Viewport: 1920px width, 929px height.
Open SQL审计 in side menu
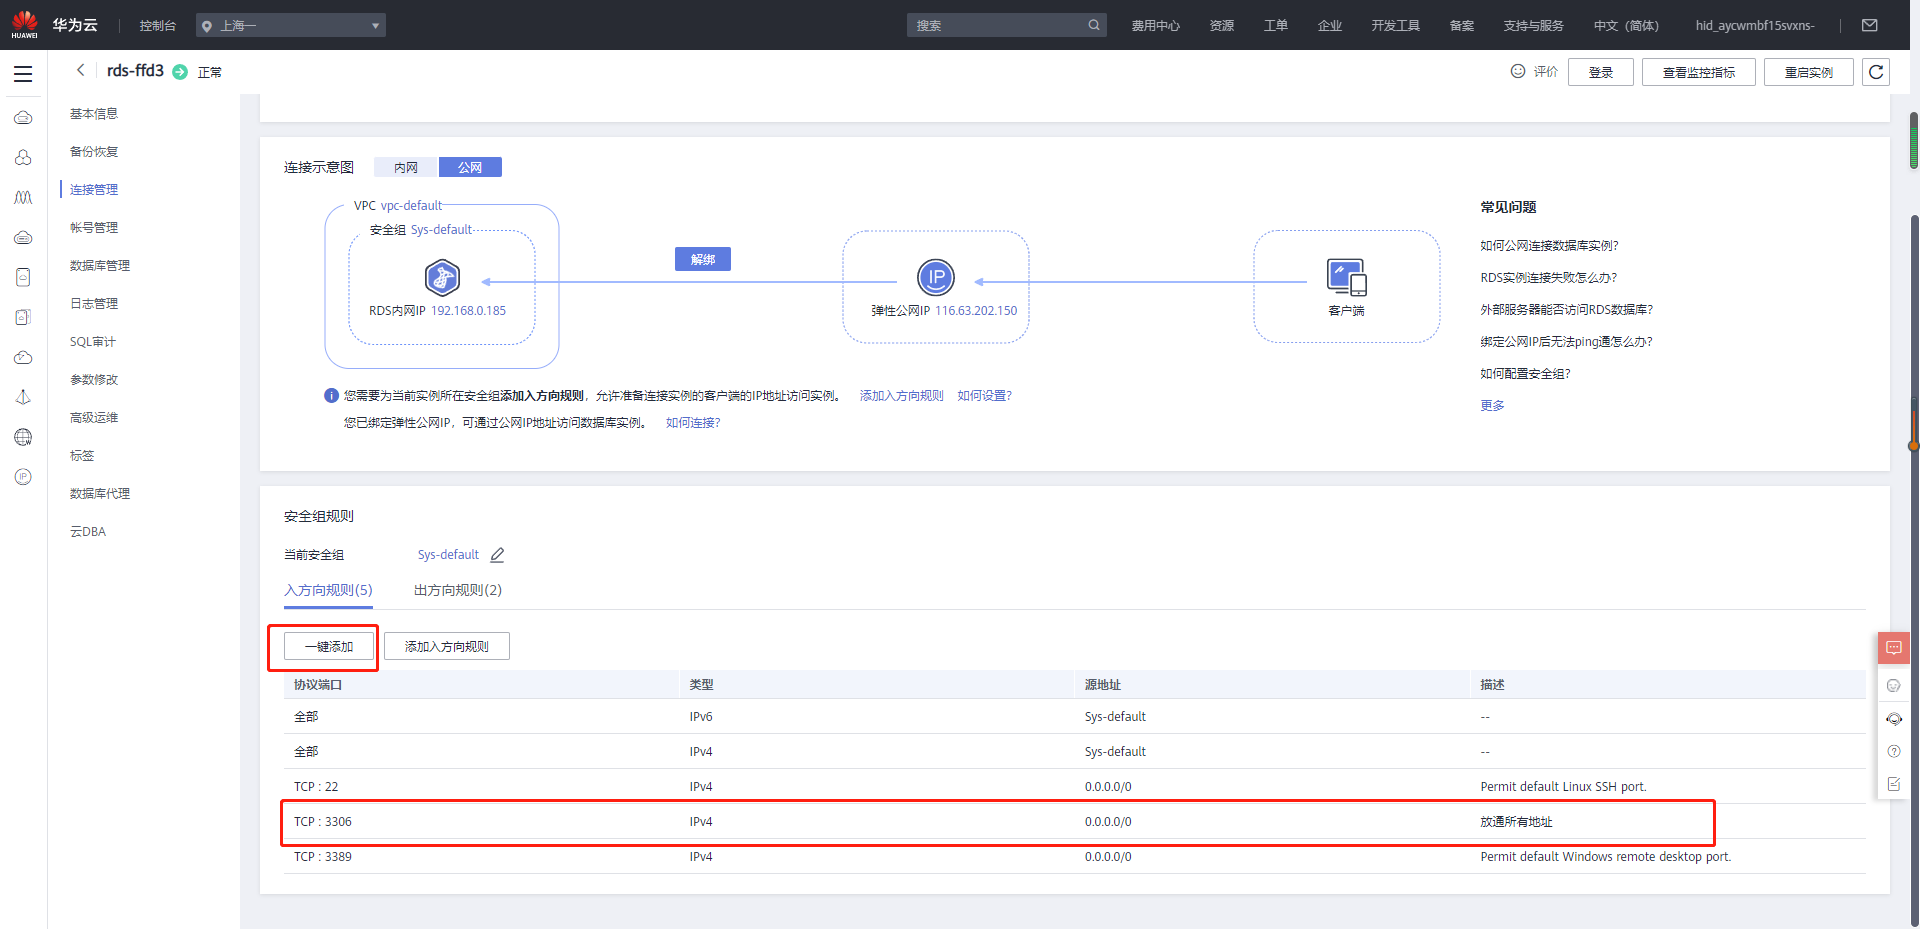[93, 342]
